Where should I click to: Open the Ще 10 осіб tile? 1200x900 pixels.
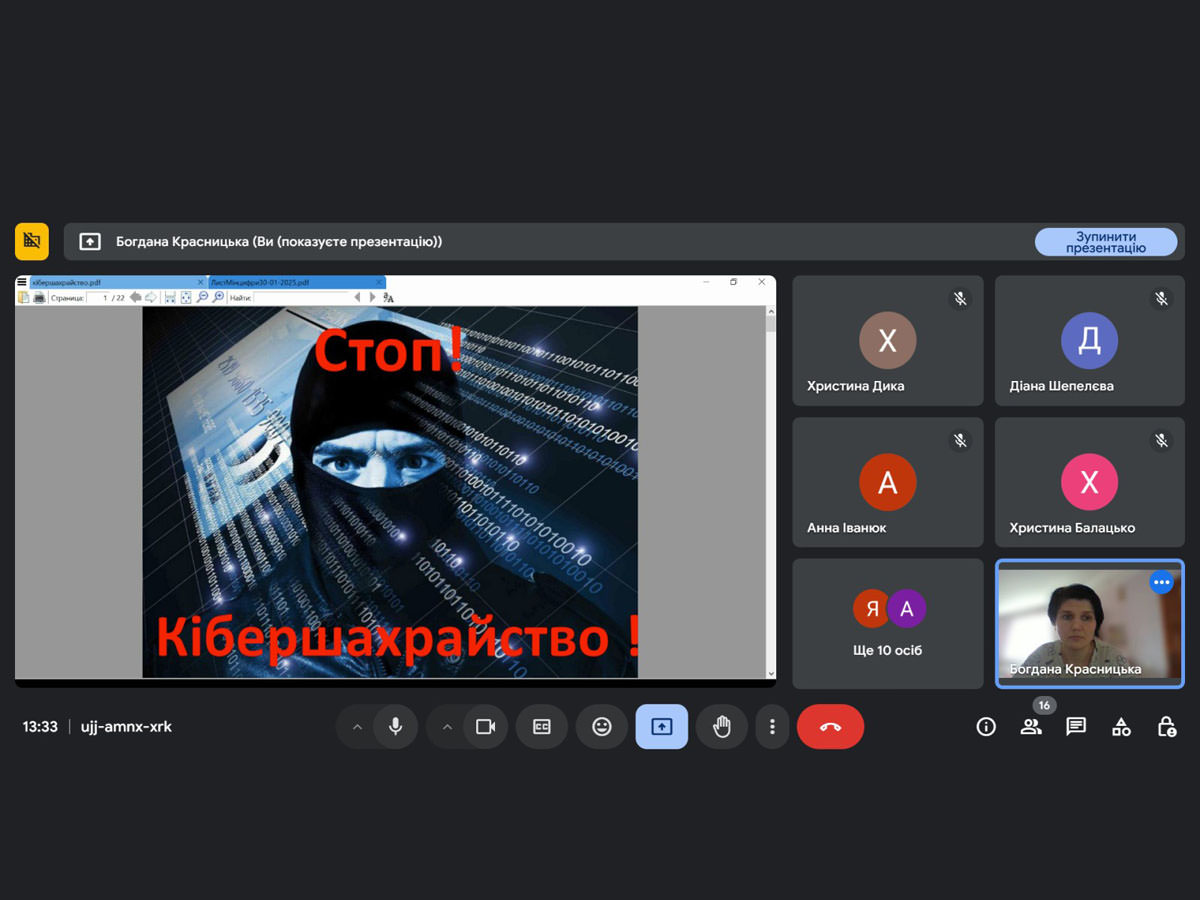point(888,624)
